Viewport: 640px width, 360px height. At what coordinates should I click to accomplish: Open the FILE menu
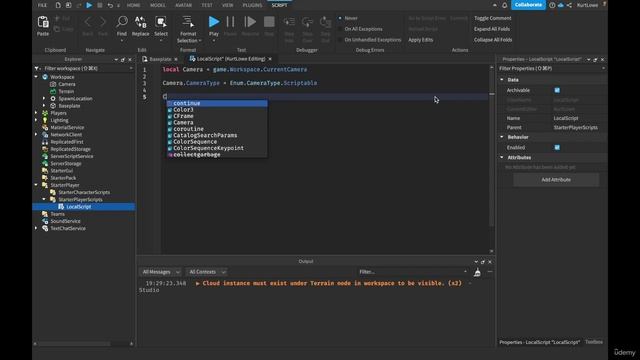click(x=42, y=5)
